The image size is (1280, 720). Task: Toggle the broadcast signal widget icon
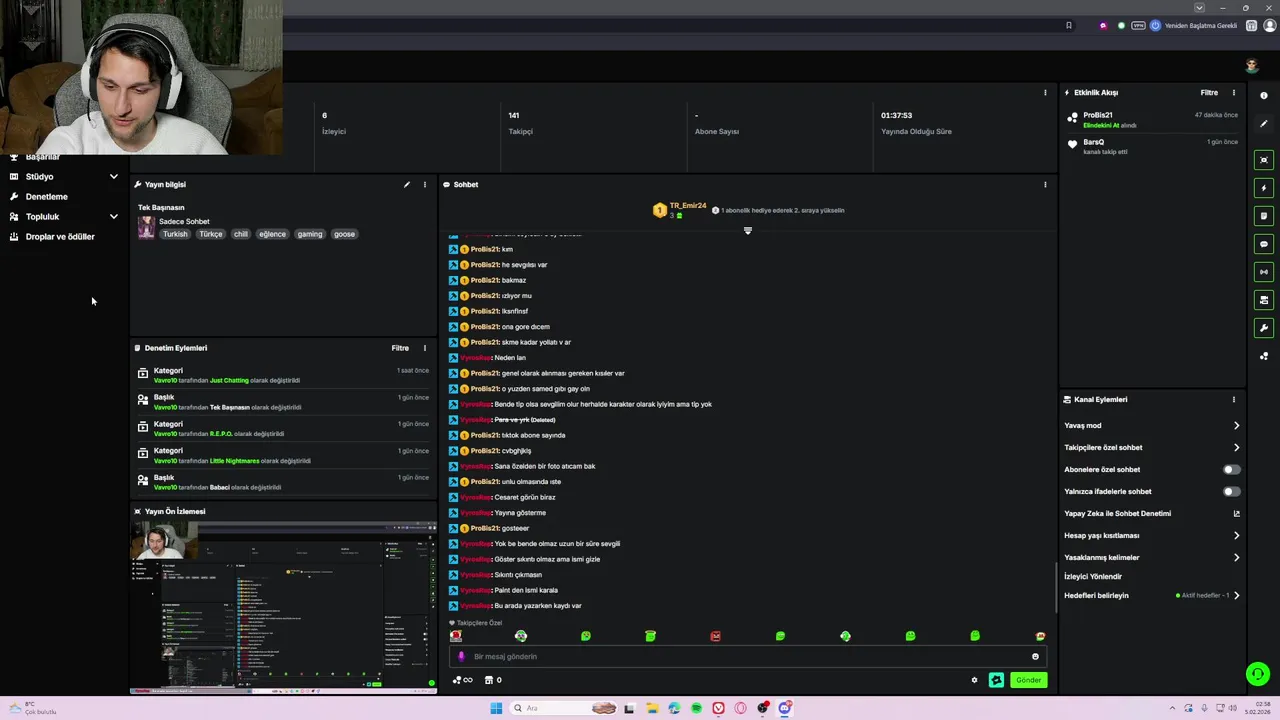pos(1264,272)
